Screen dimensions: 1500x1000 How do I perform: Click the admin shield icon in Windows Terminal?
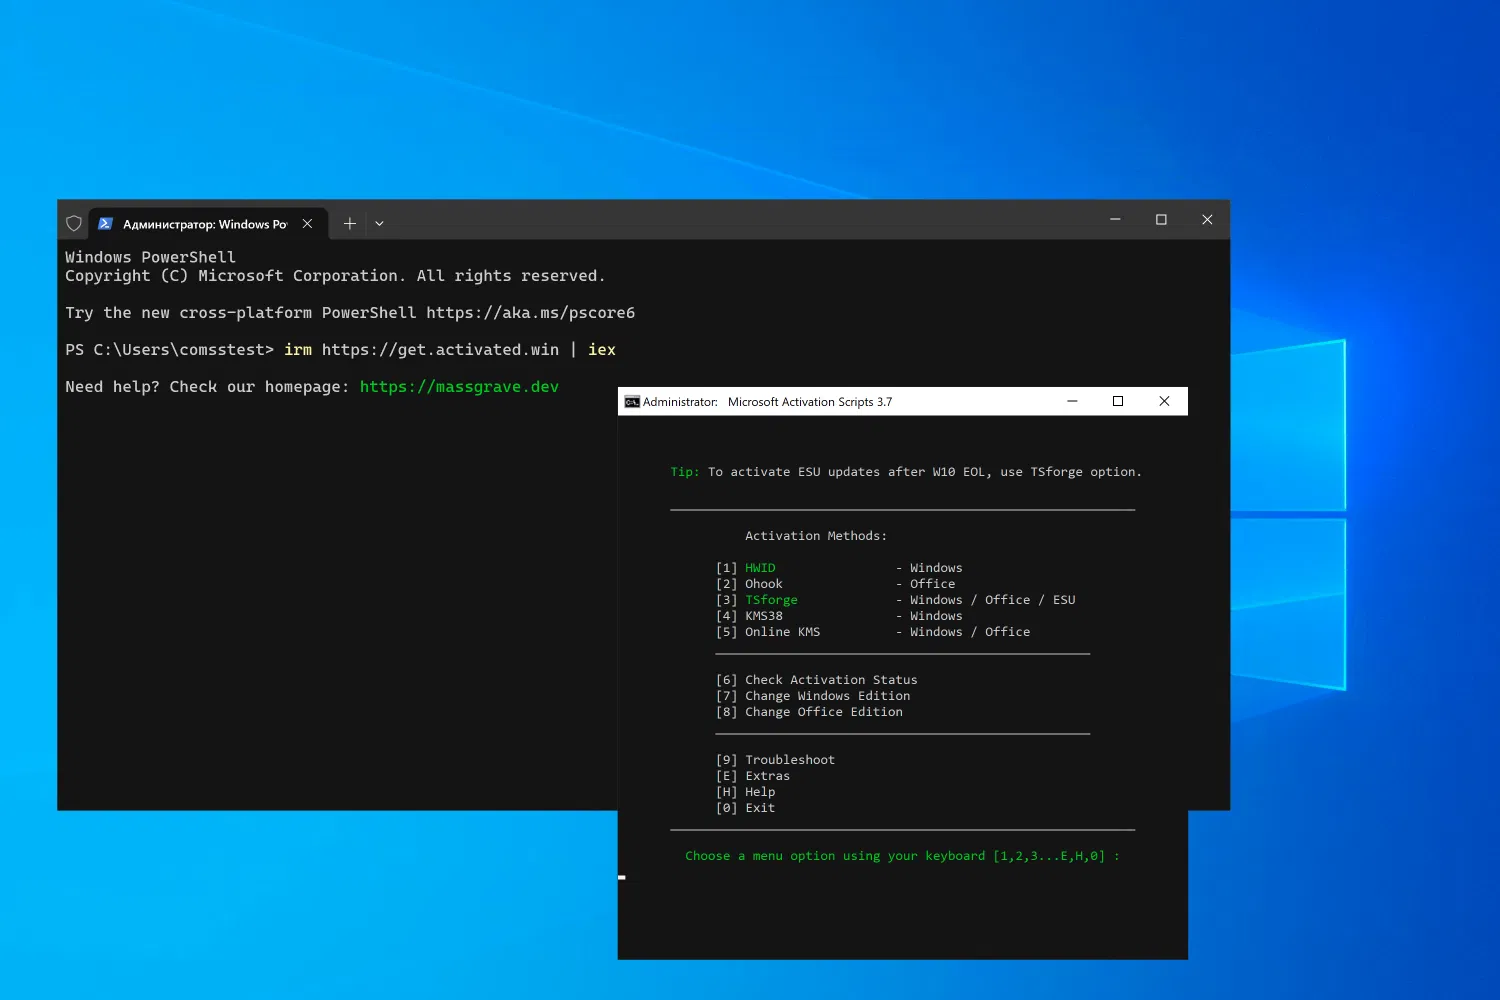coord(74,223)
